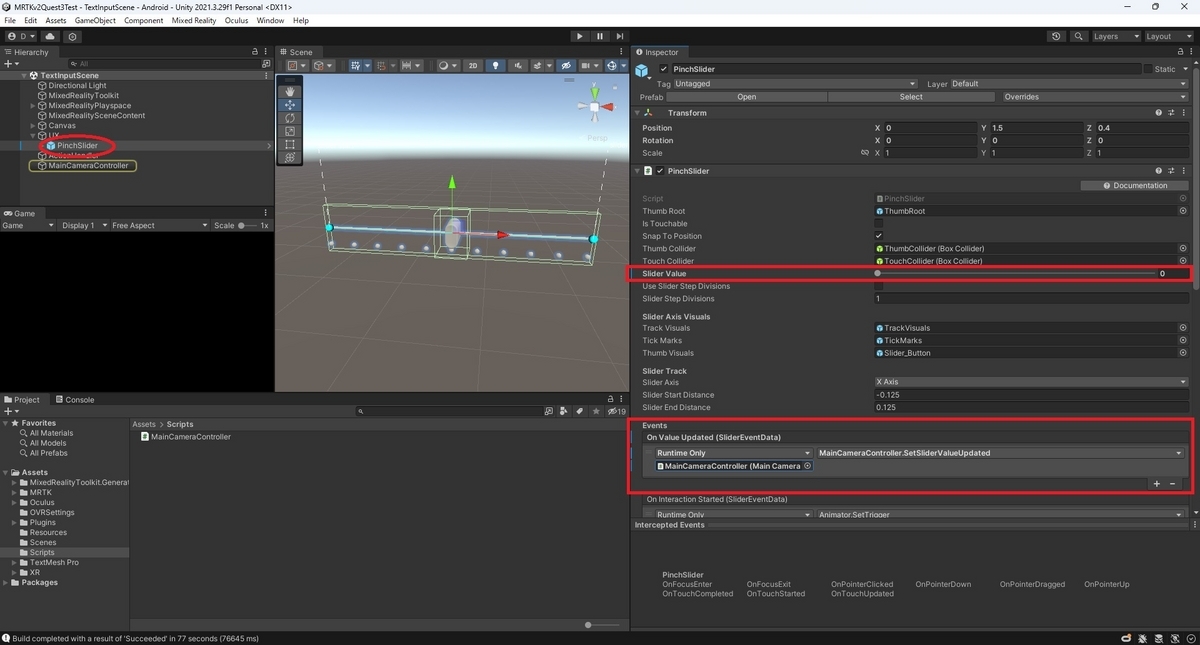Toggle the Static checkbox in Inspector

tap(1148, 69)
